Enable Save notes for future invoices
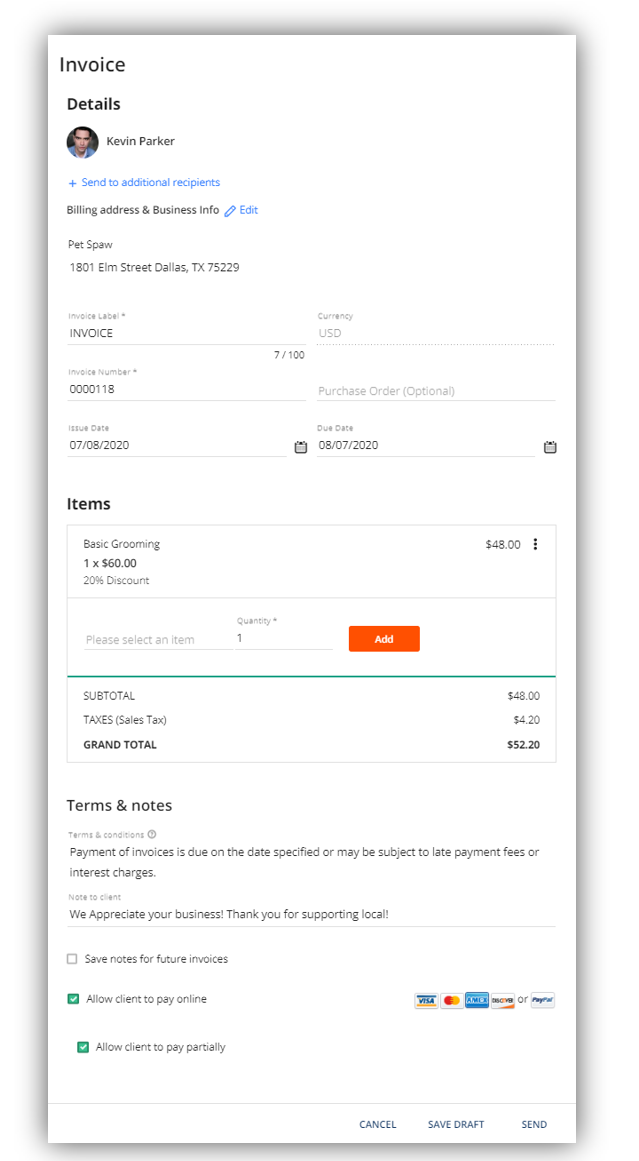 tap(72, 959)
